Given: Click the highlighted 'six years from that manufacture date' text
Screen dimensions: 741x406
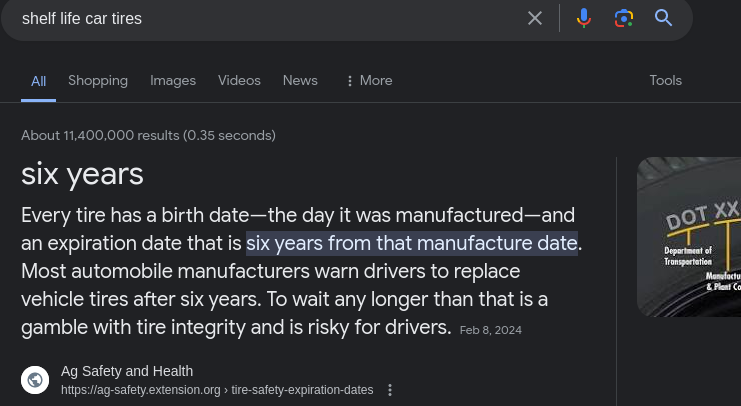Looking at the screenshot, I should pos(412,243).
